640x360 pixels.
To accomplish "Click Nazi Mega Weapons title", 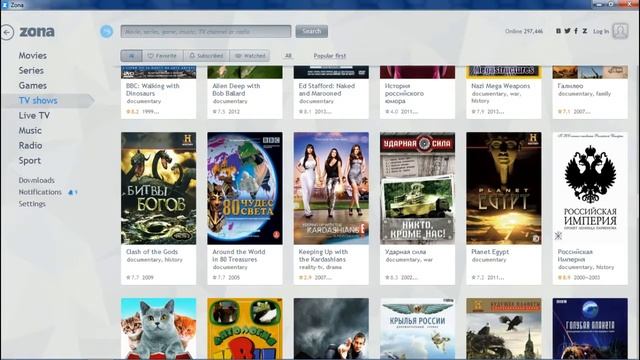I will click(x=500, y=86).
